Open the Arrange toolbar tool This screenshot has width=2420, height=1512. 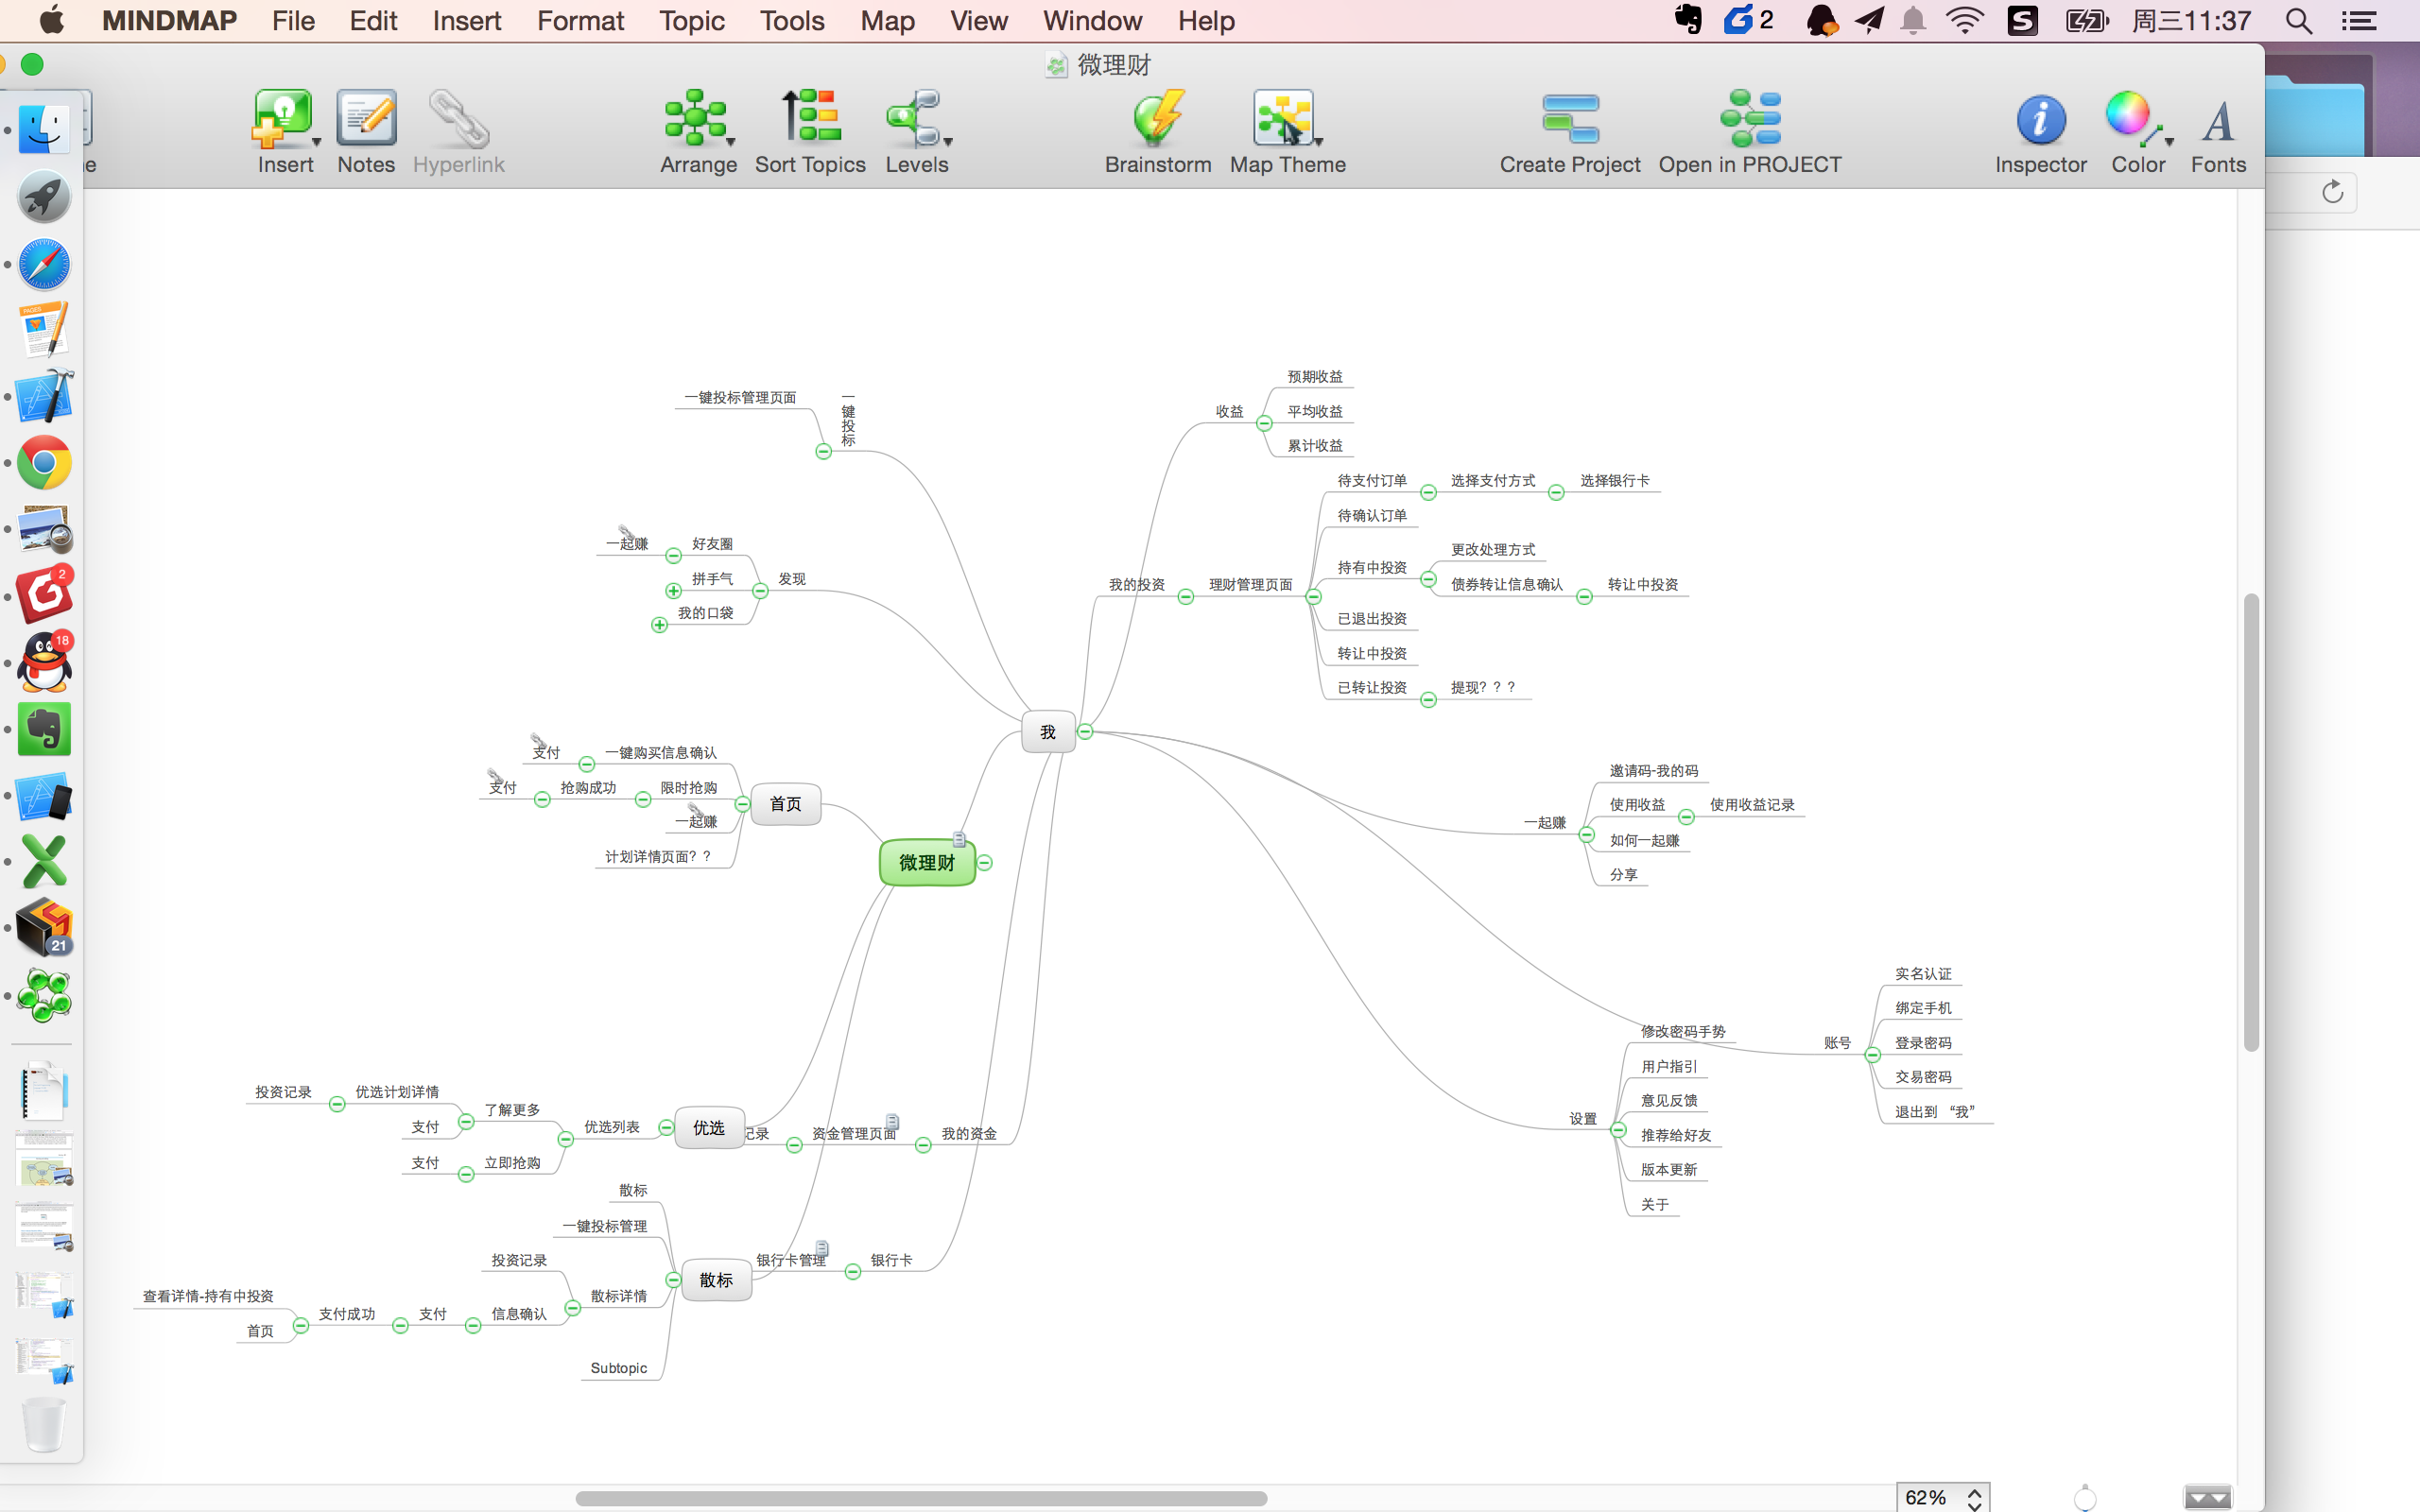pos(697,119)
